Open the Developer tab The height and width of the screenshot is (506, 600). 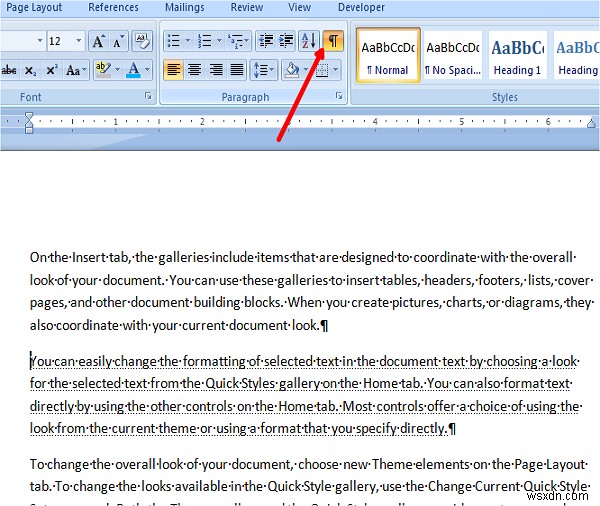tap(361, 7)
